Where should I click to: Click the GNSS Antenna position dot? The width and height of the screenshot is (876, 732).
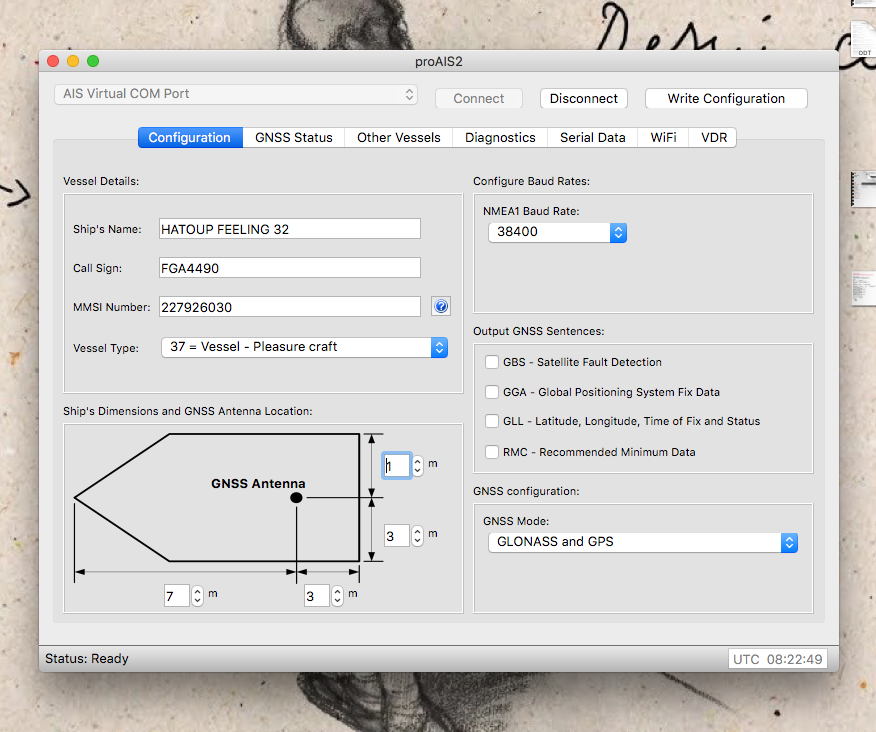[x=296, y=497]
